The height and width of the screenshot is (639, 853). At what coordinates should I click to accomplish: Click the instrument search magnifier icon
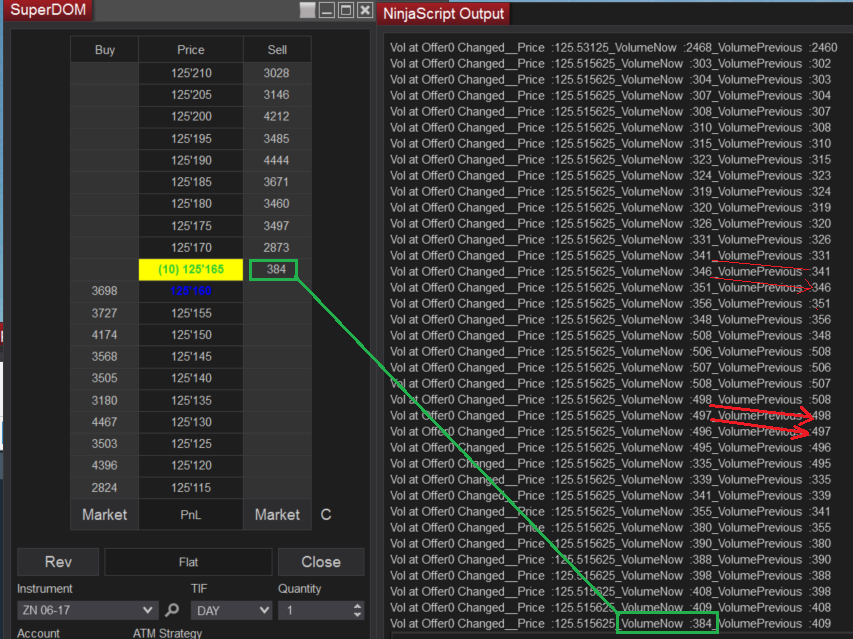coord(172,610)
